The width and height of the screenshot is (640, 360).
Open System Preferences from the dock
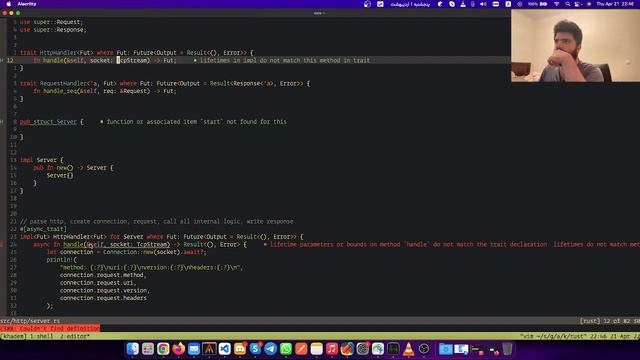362,349
